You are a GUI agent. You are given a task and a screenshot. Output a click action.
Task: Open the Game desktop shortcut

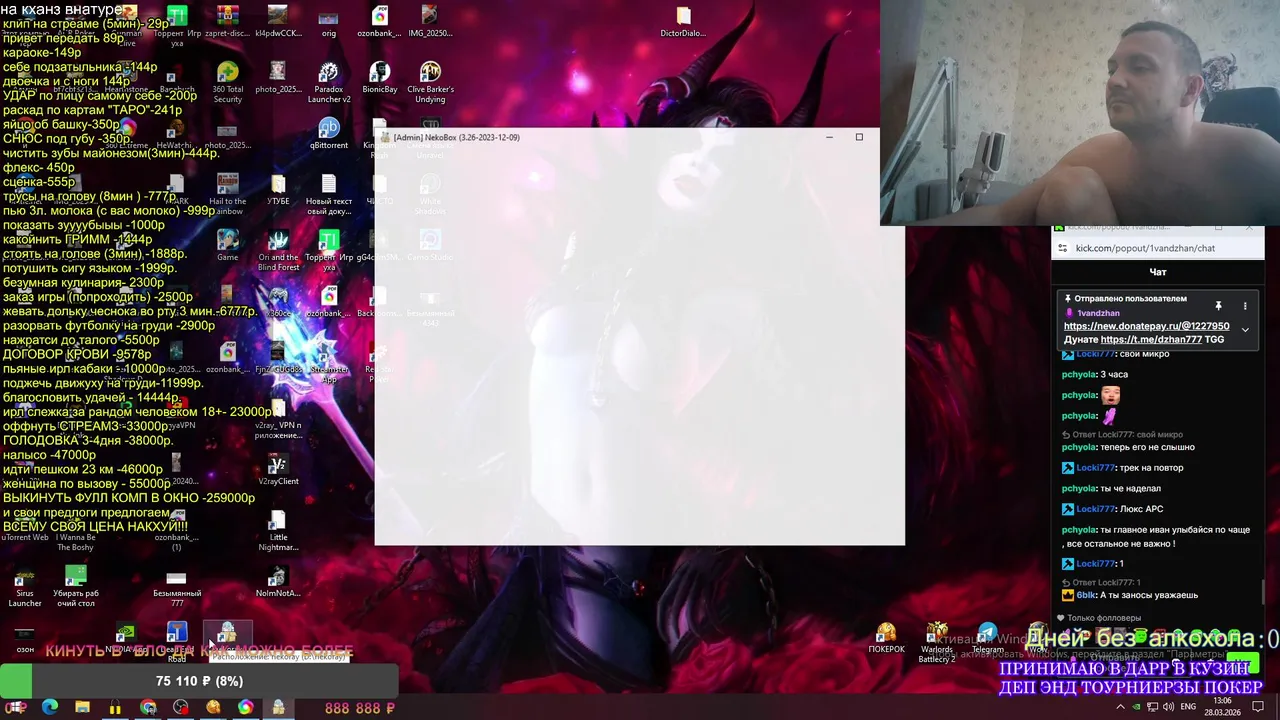(x=228, y=246)
